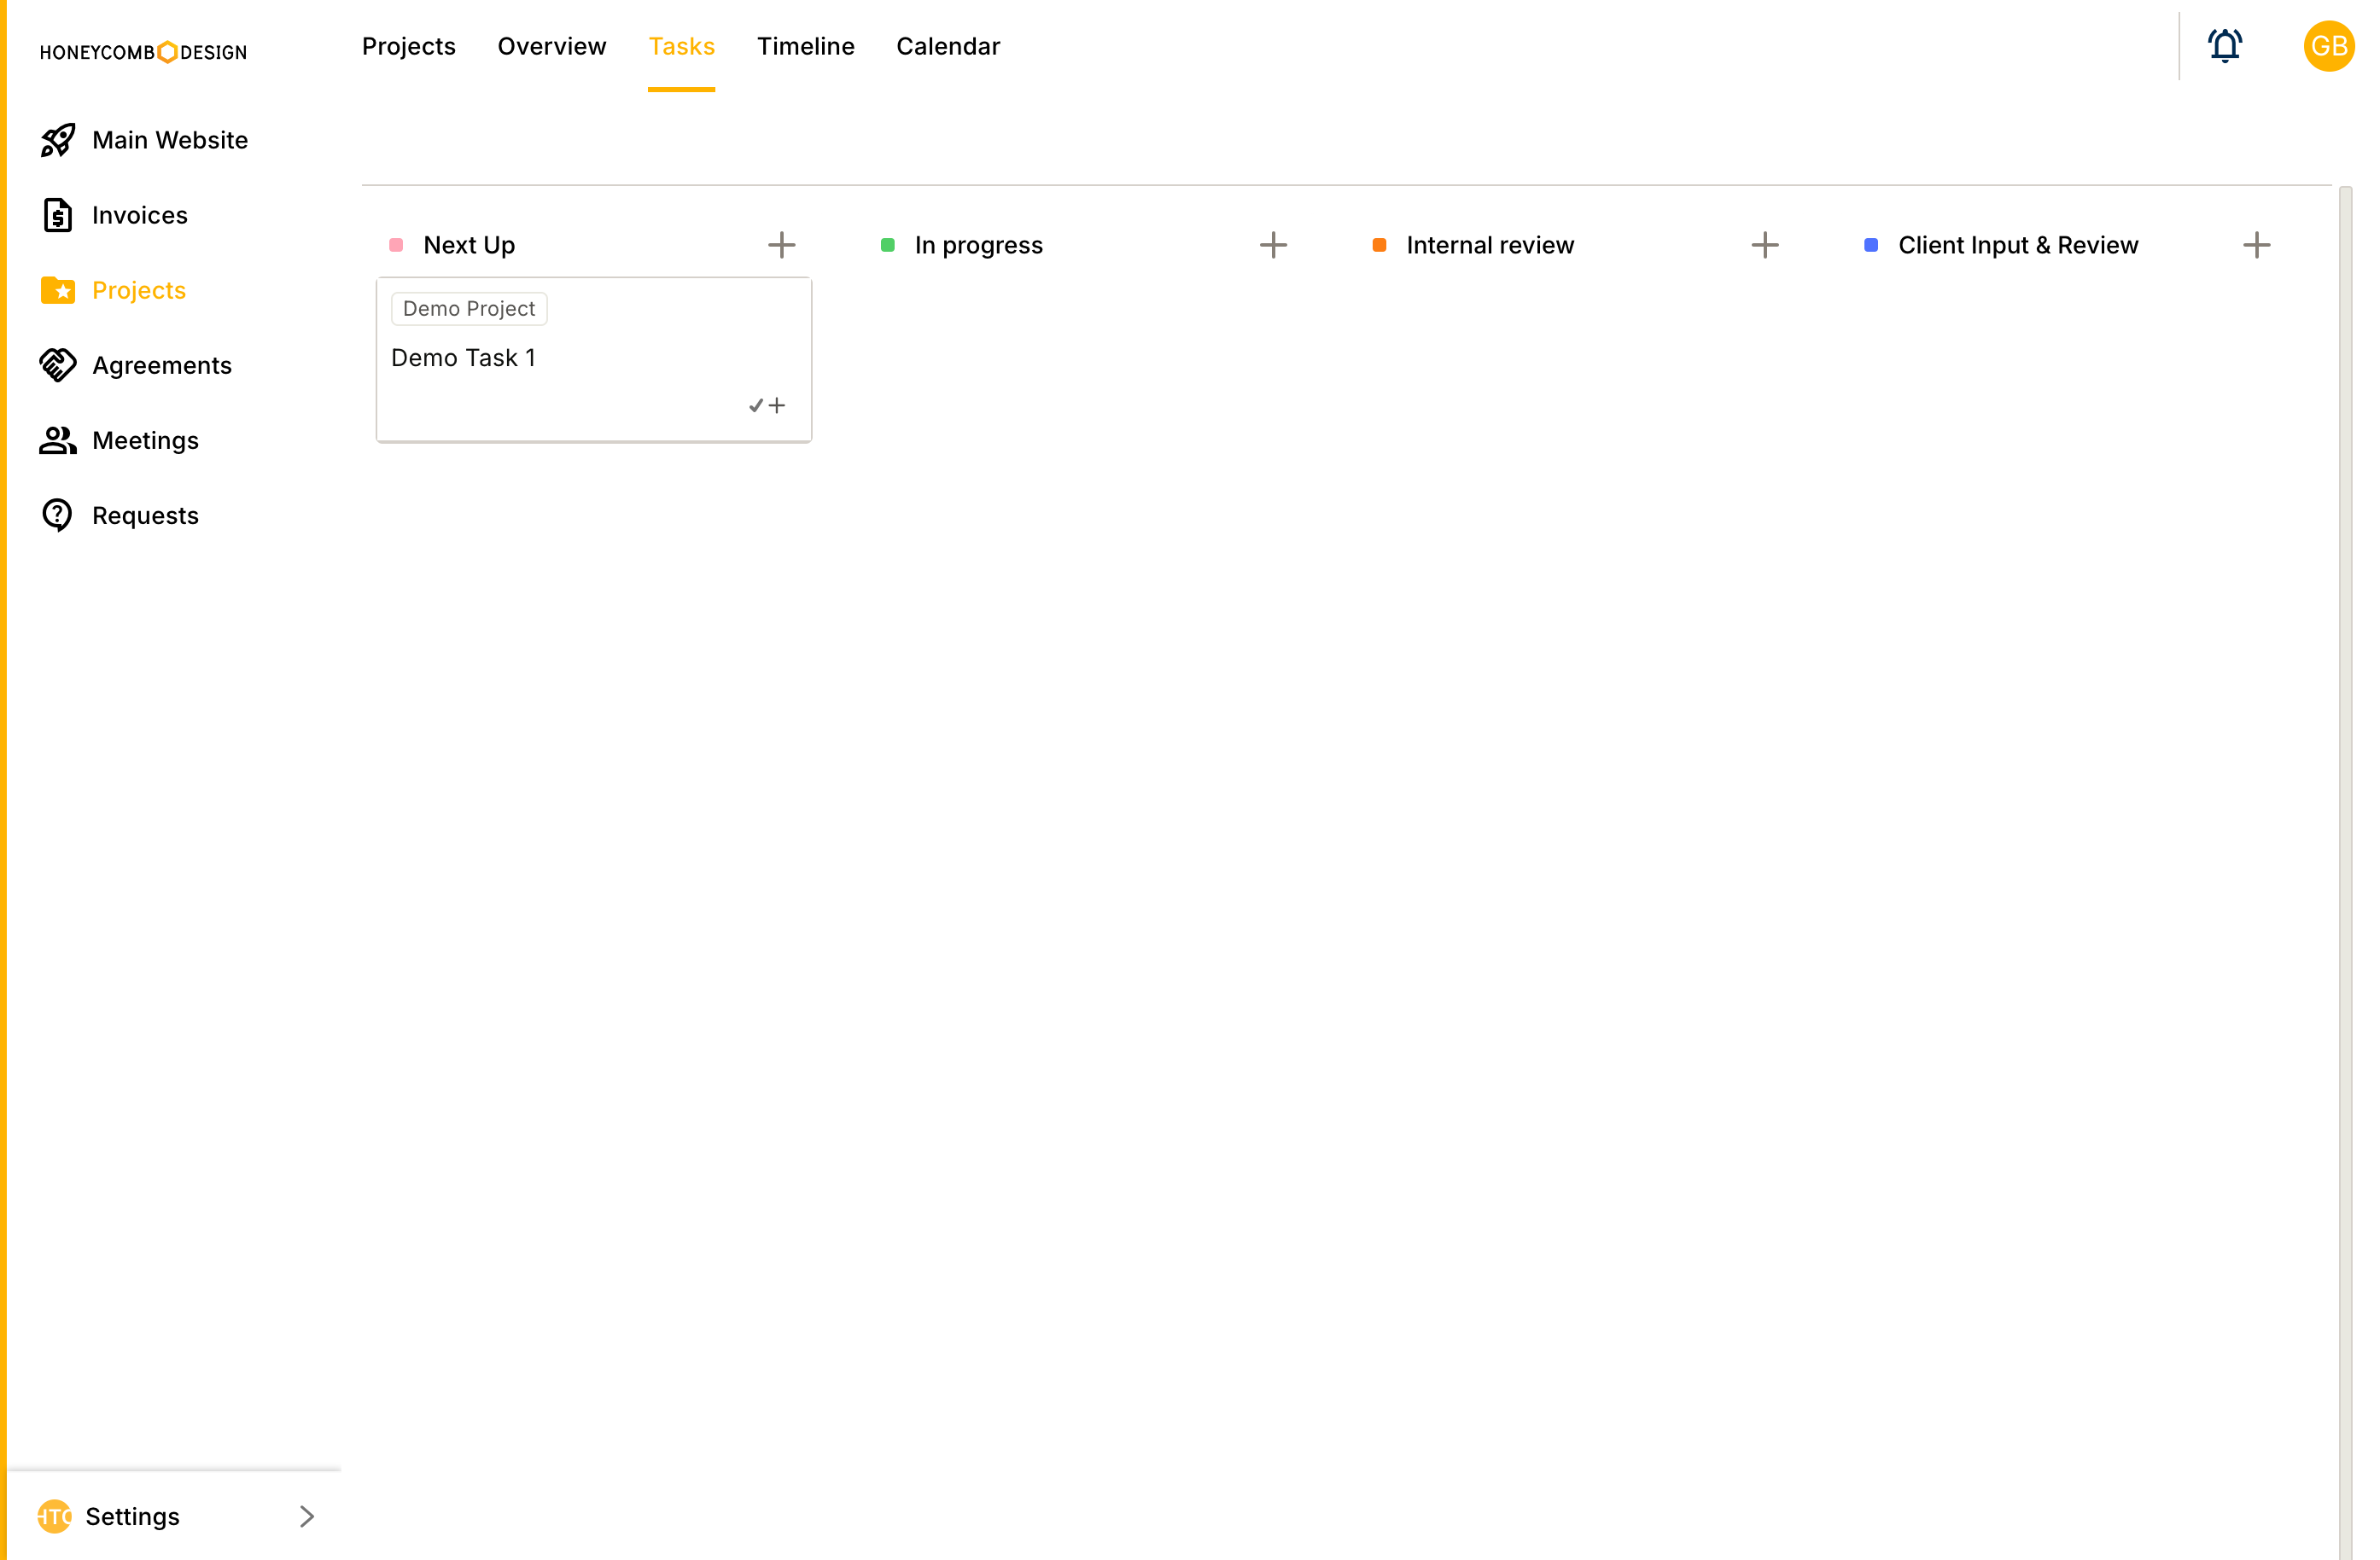Click the Main Website rocket icon
This screenshot has width=2380, height=1560.
[58, 140]
